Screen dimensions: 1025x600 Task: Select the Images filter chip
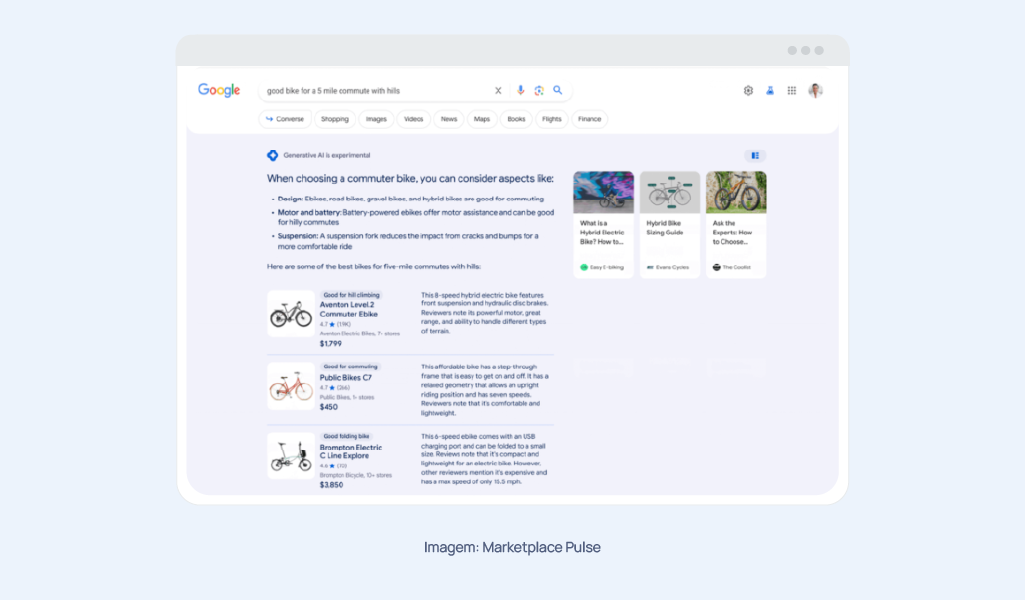point(376,119)
